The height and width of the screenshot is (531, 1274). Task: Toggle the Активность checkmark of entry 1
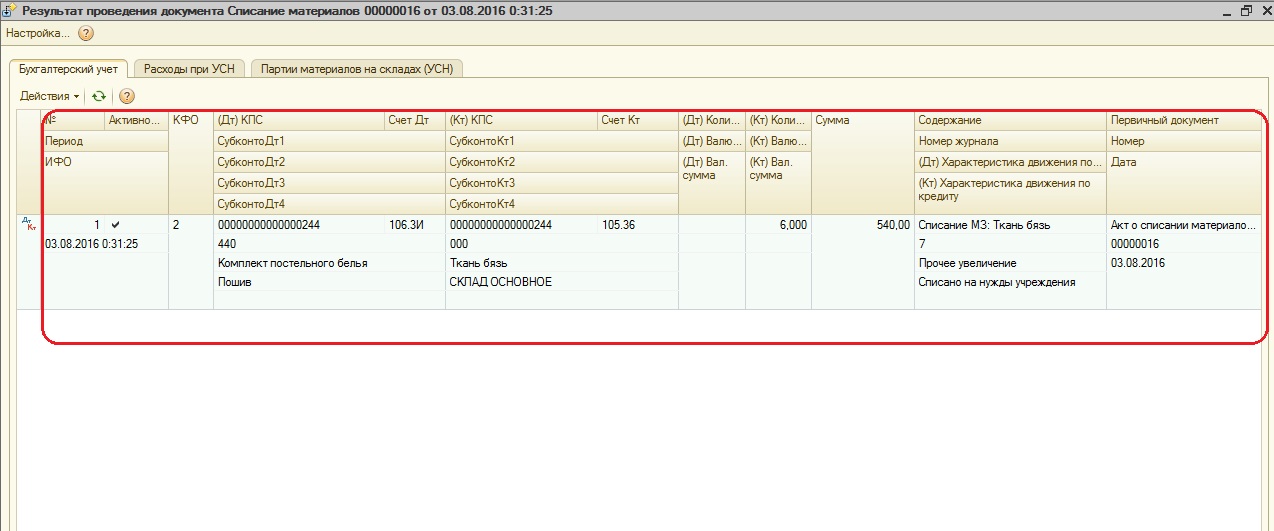tap(116, 224)
